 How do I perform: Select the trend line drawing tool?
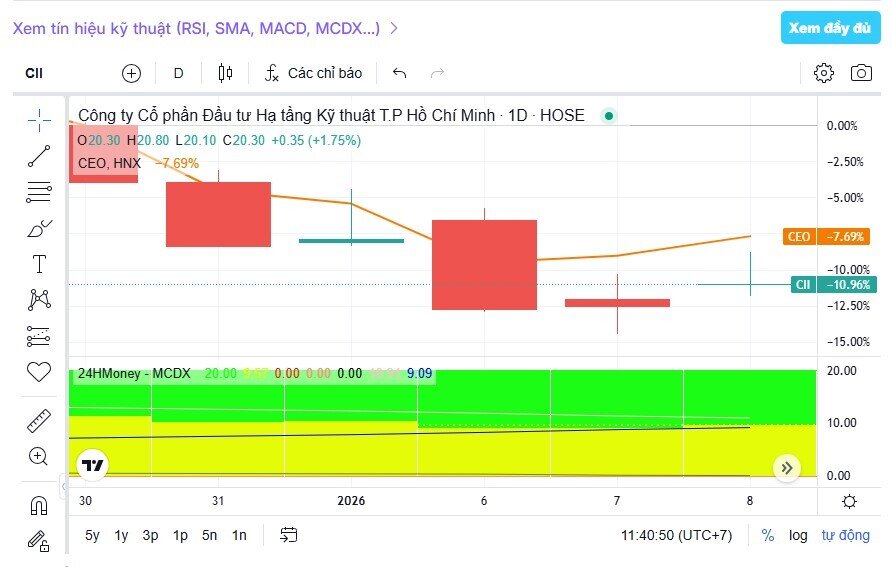click(39, 156)
